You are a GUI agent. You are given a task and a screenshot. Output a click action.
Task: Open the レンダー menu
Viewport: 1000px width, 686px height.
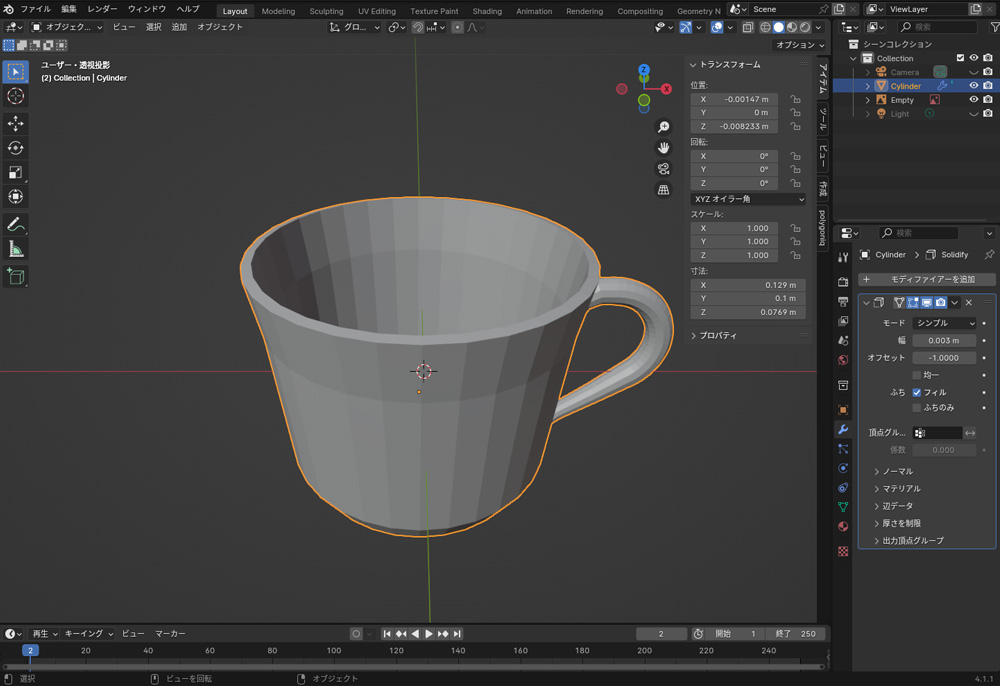102,9
